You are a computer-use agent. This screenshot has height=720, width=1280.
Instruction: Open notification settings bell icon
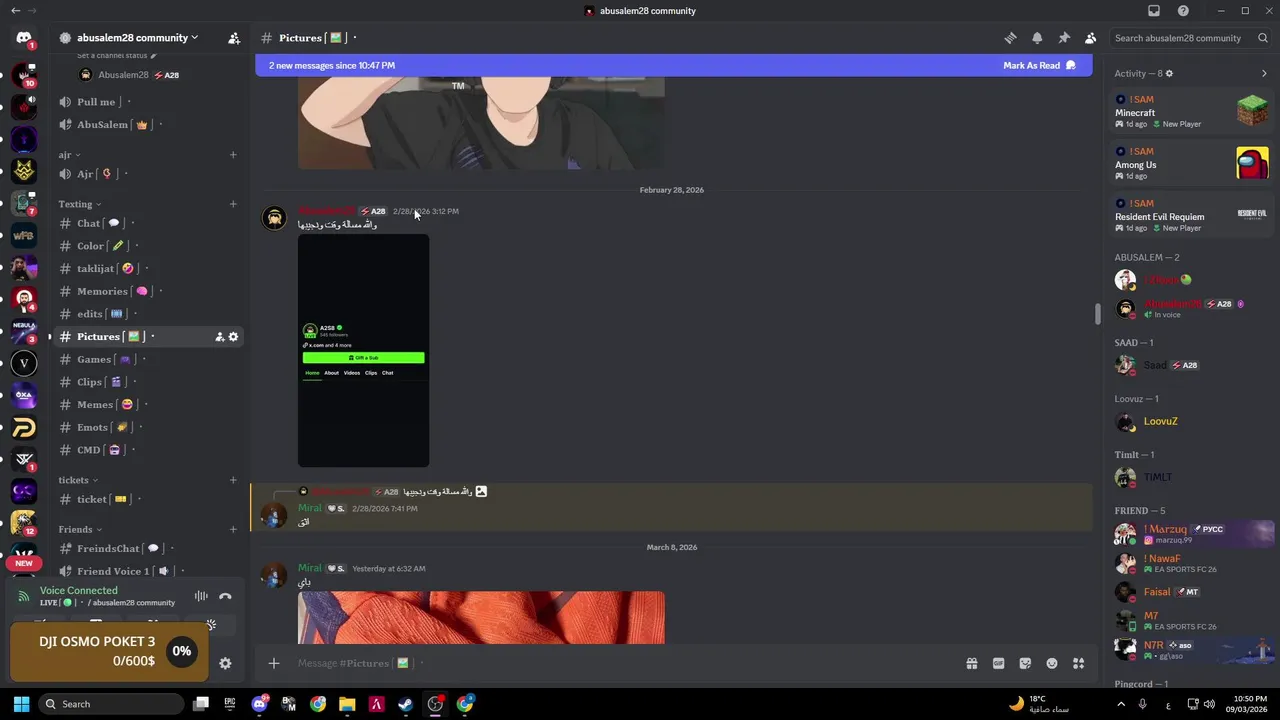1037,38
